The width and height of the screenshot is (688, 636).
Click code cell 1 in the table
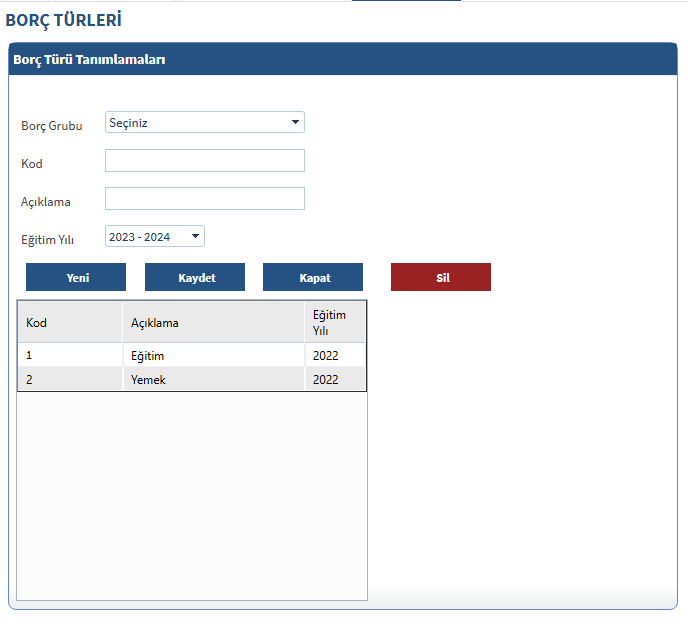(69, 355)
